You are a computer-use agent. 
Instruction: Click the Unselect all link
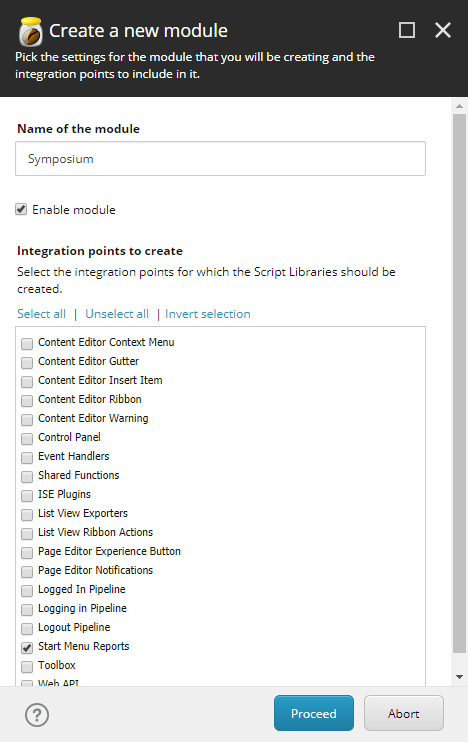pyautogui.click(x=117, y=314)
